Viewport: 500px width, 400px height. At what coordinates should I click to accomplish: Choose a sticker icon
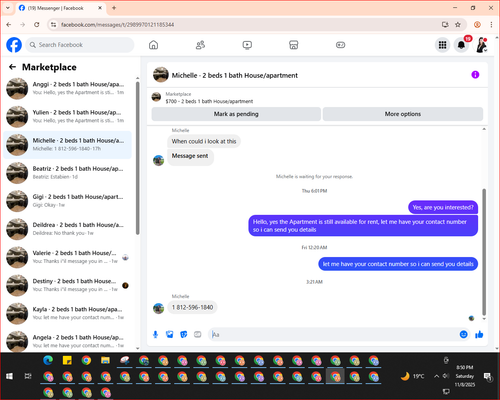(x=184, y=334)
